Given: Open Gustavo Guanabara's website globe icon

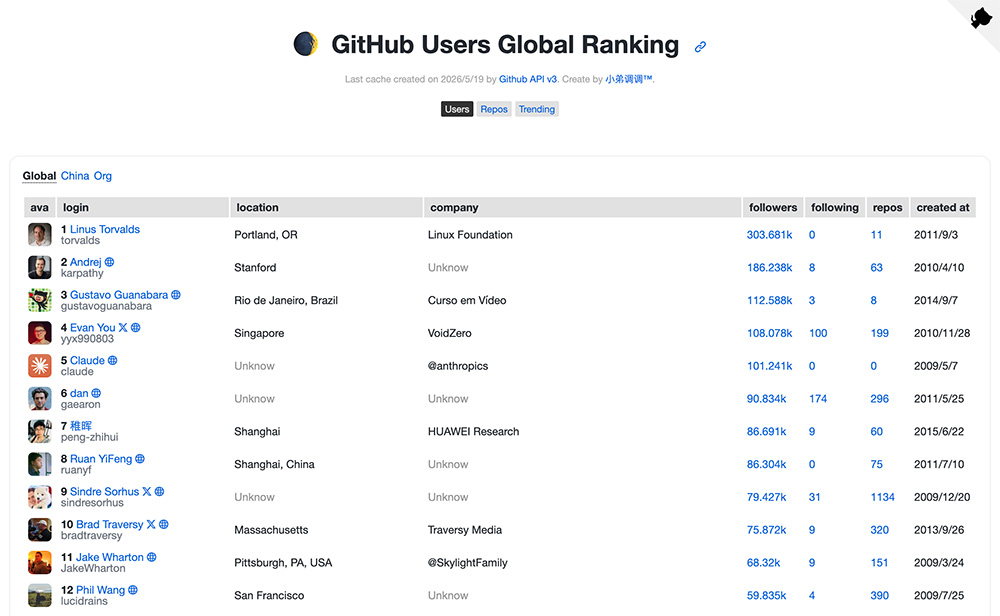Looking at the screenshot, I should click(176, 295).
